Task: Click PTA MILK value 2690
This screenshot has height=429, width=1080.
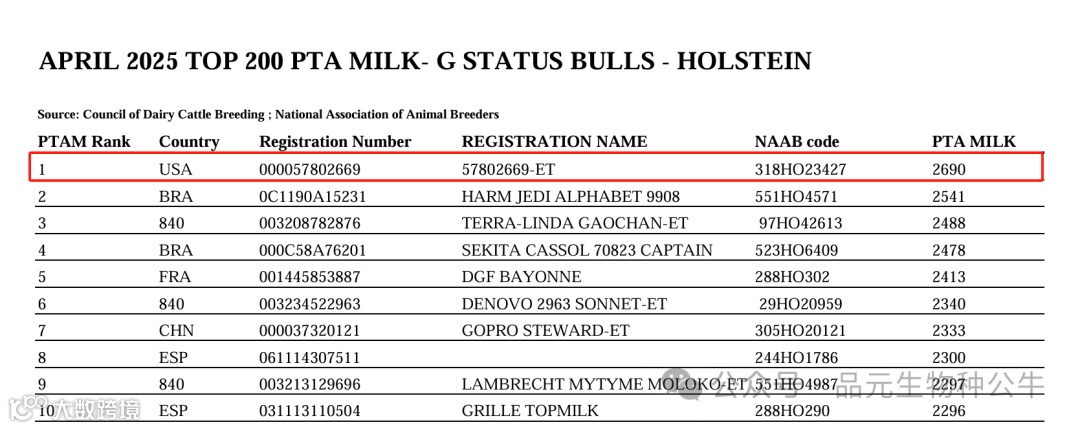Action: [949, 169]
